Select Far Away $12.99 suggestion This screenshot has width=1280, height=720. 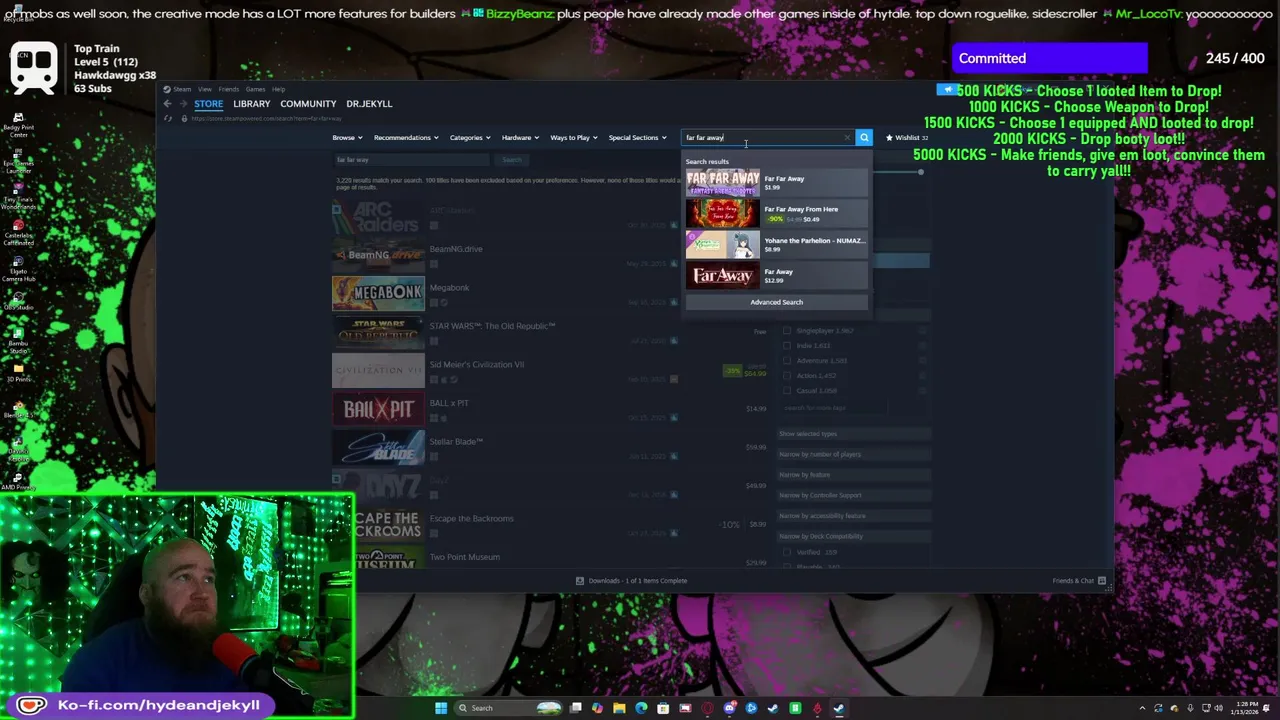(777, 276)
